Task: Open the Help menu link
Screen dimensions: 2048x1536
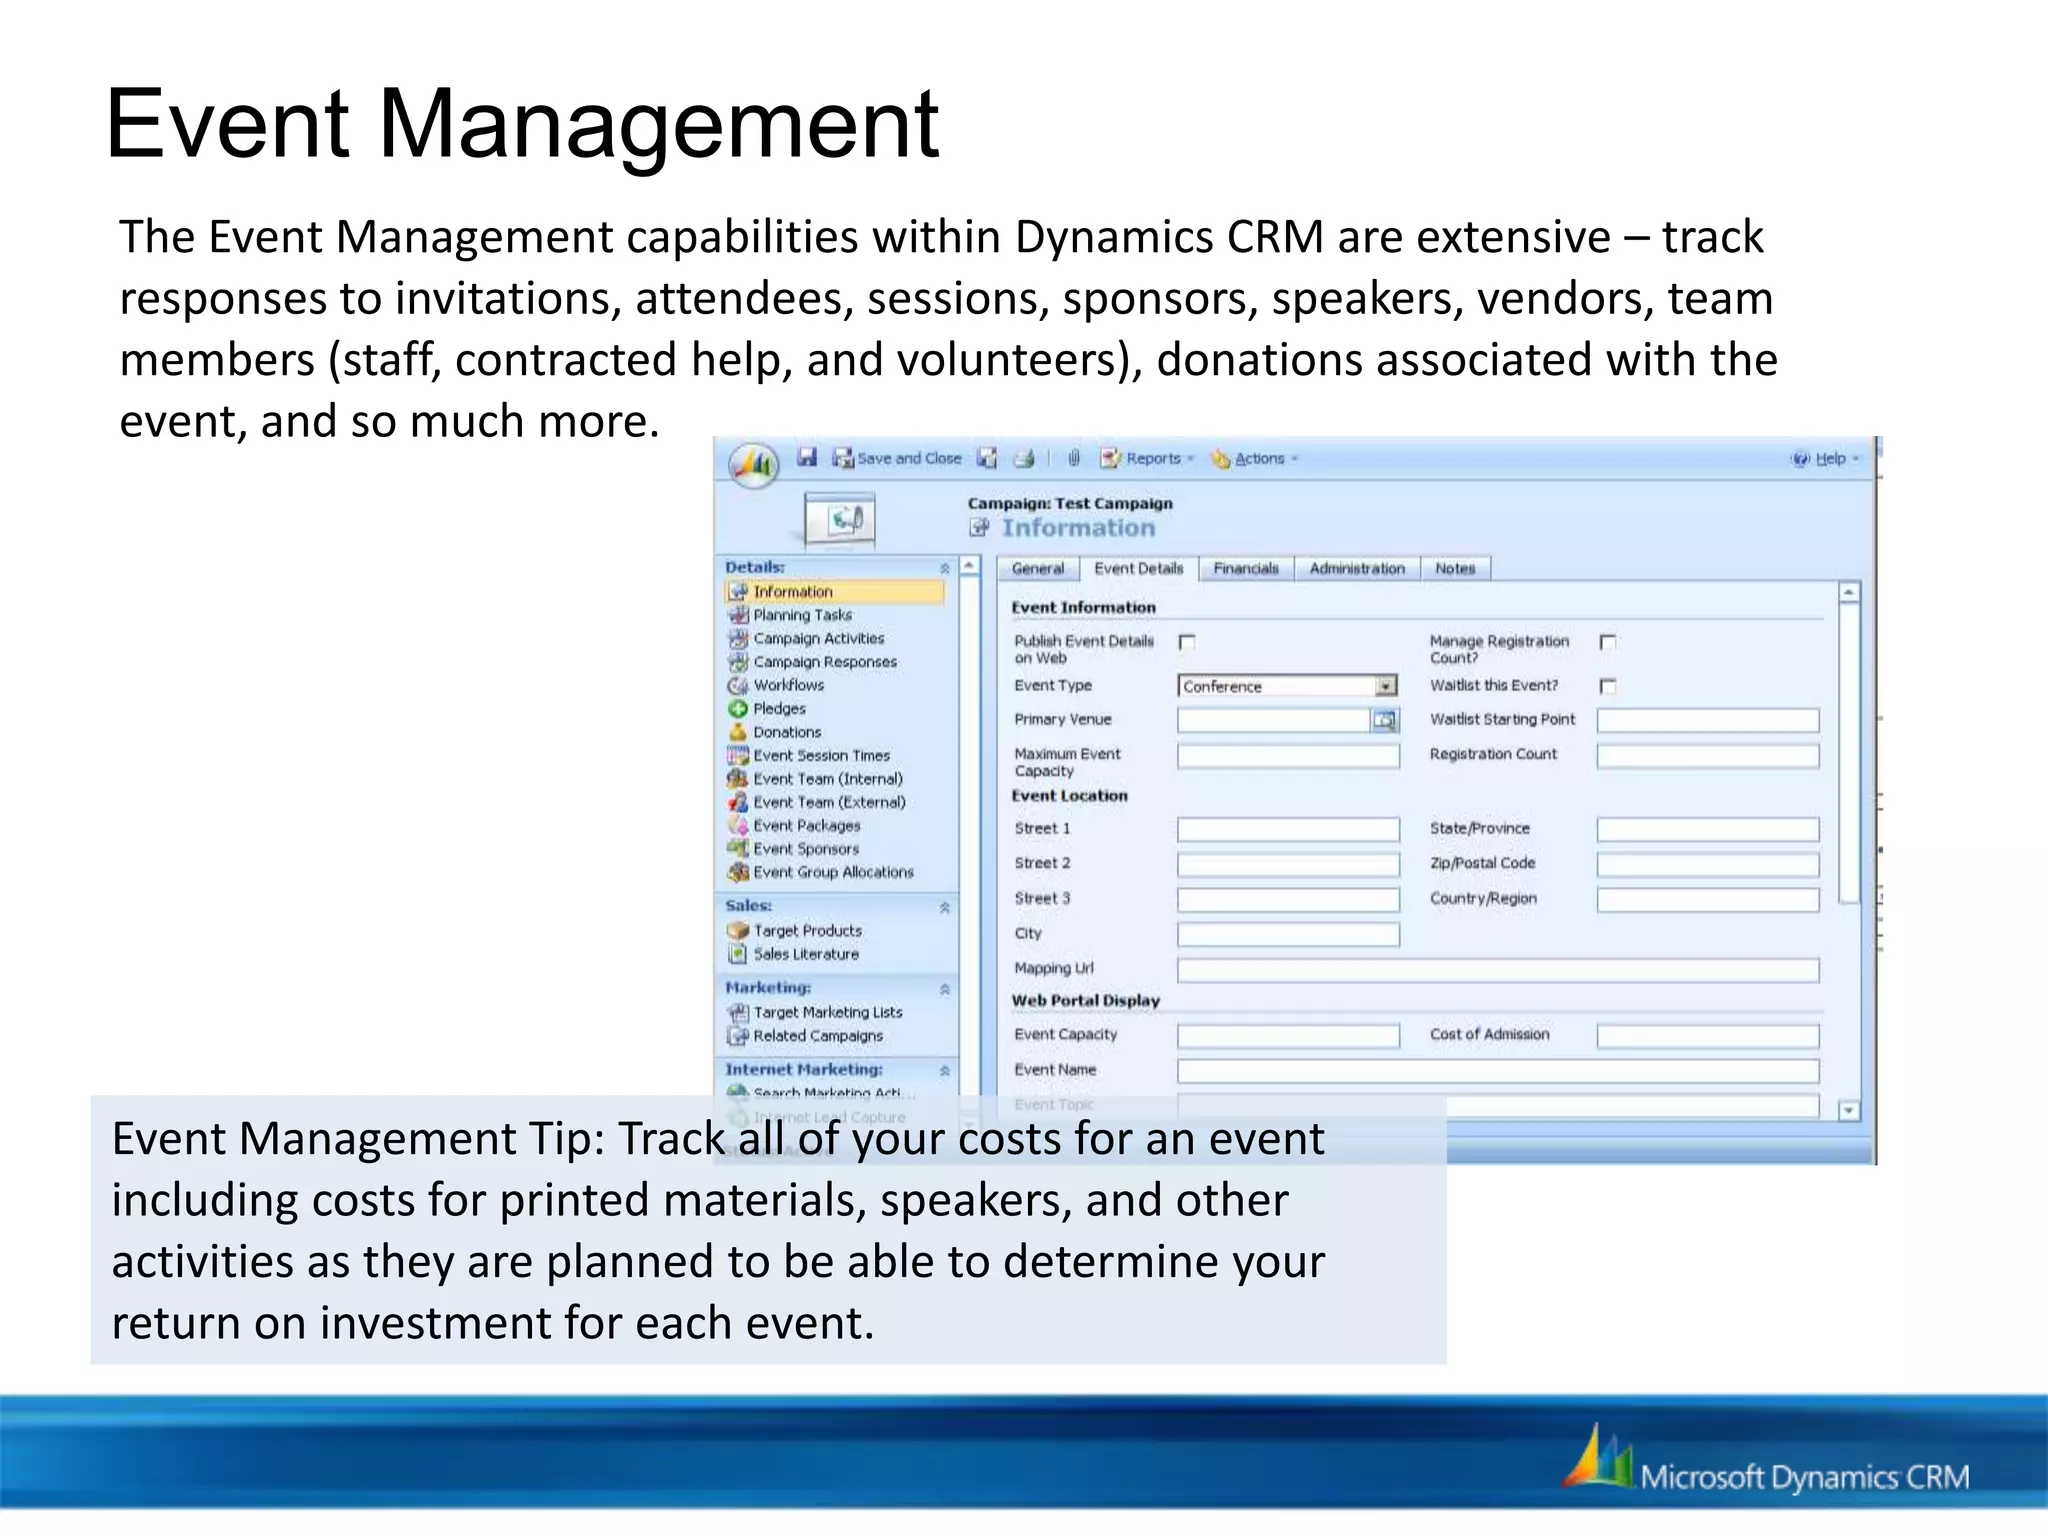Action: coord(1828,459)
